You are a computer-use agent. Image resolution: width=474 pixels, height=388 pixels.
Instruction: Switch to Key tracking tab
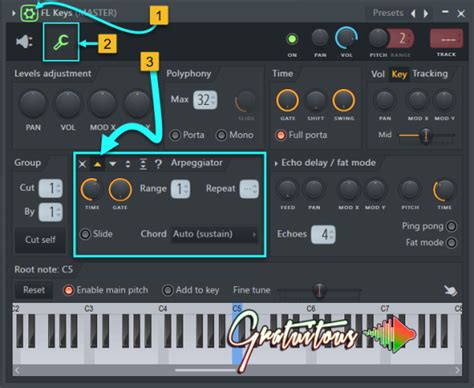point(399,74)
